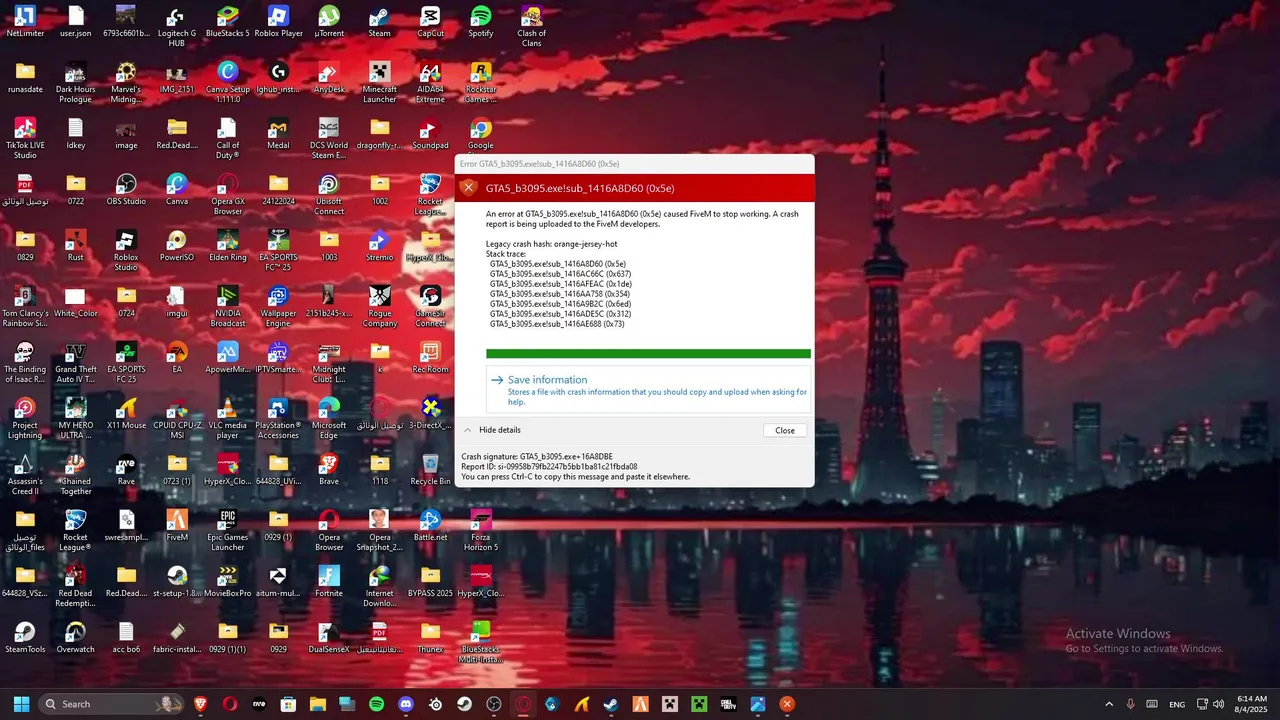Open NVIDIA Broadcast desktop icon
The image size is (1280, 720).
click(x=228, y=306)
